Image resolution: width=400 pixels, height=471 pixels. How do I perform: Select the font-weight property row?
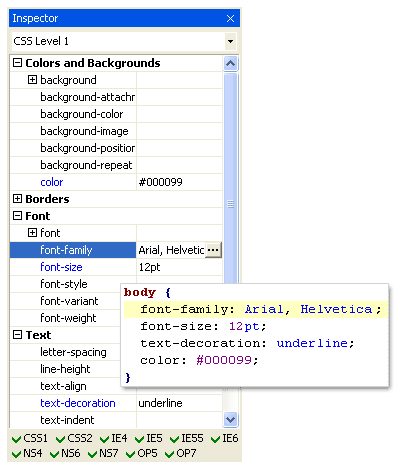click(65, 318)
